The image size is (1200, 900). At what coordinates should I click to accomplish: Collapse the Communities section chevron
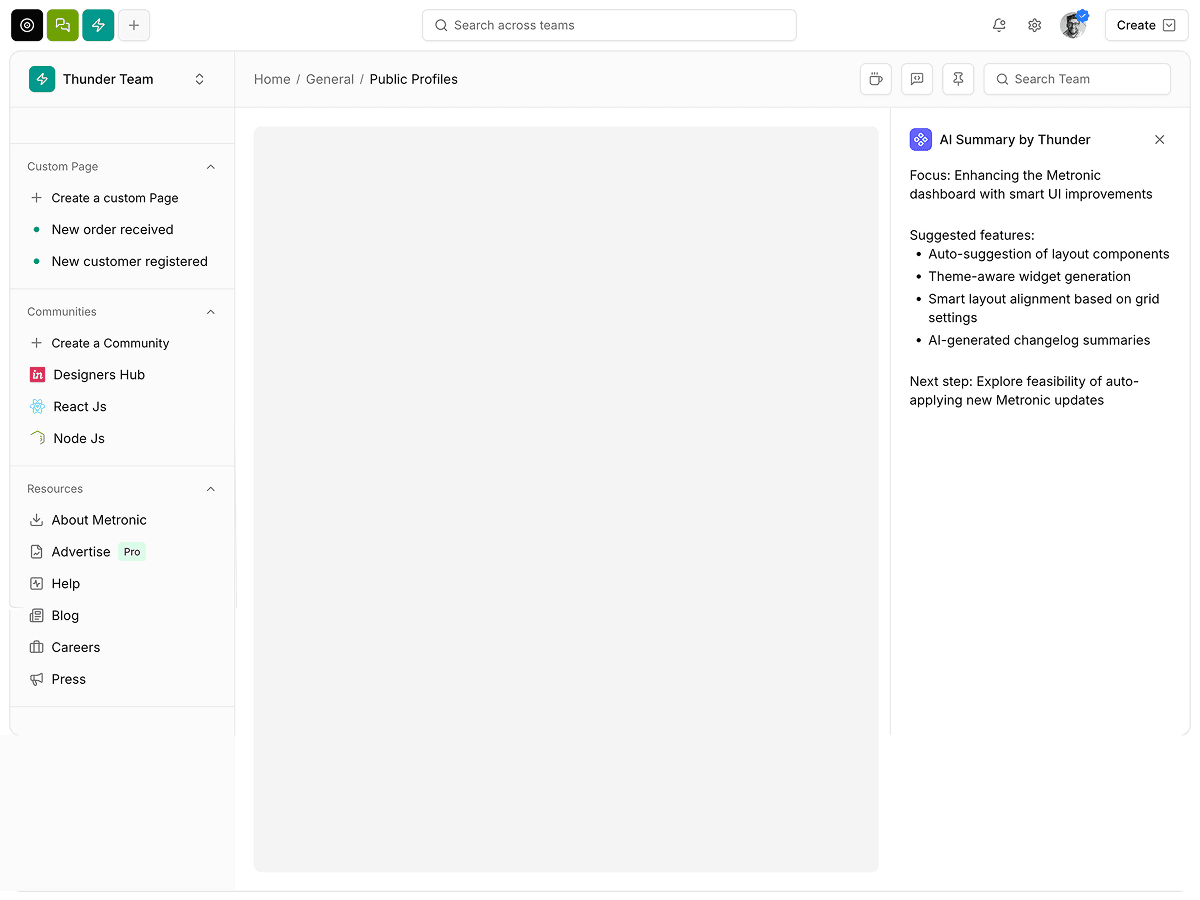tap(211, 312)
